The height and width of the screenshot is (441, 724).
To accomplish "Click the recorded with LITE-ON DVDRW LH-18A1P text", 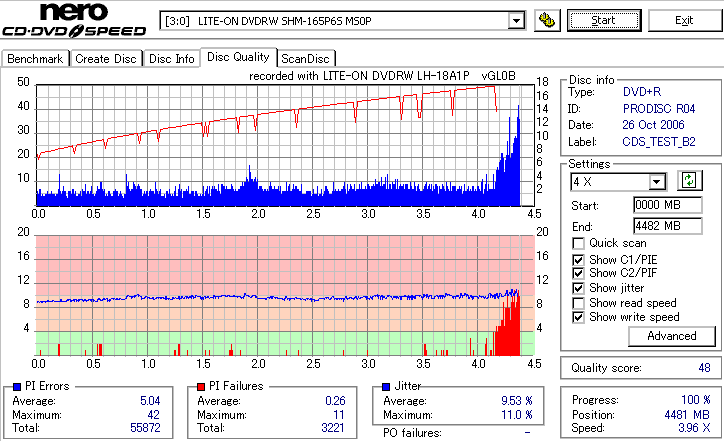I will [x=359, y=76].
